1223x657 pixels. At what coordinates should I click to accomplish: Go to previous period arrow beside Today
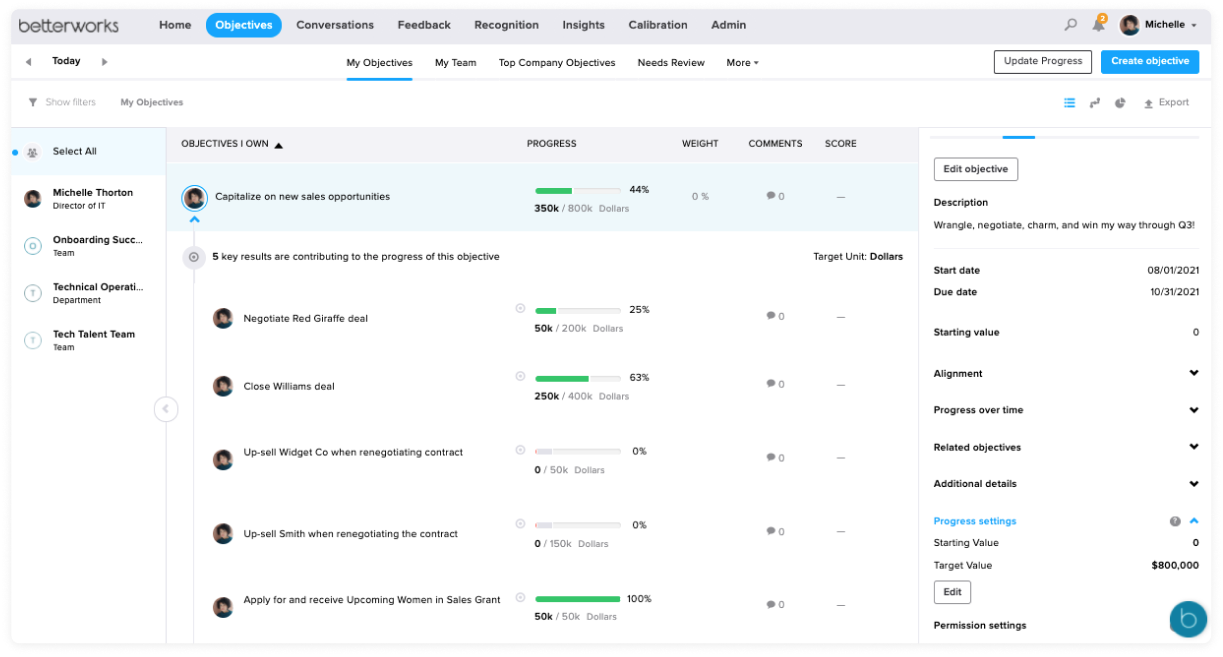29,62
